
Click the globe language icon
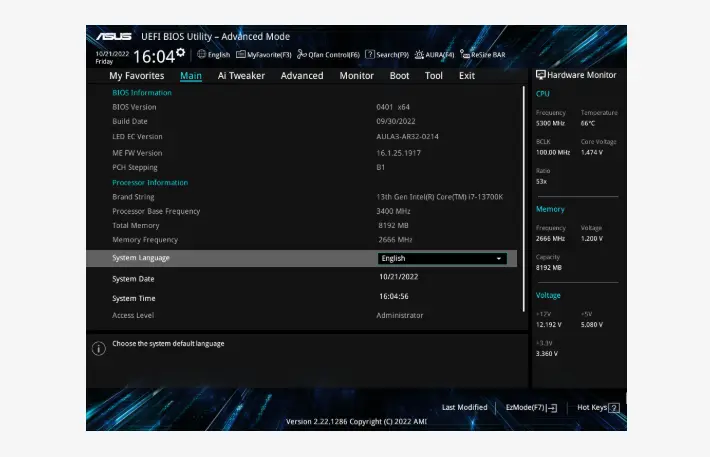(x=202, y=55)
